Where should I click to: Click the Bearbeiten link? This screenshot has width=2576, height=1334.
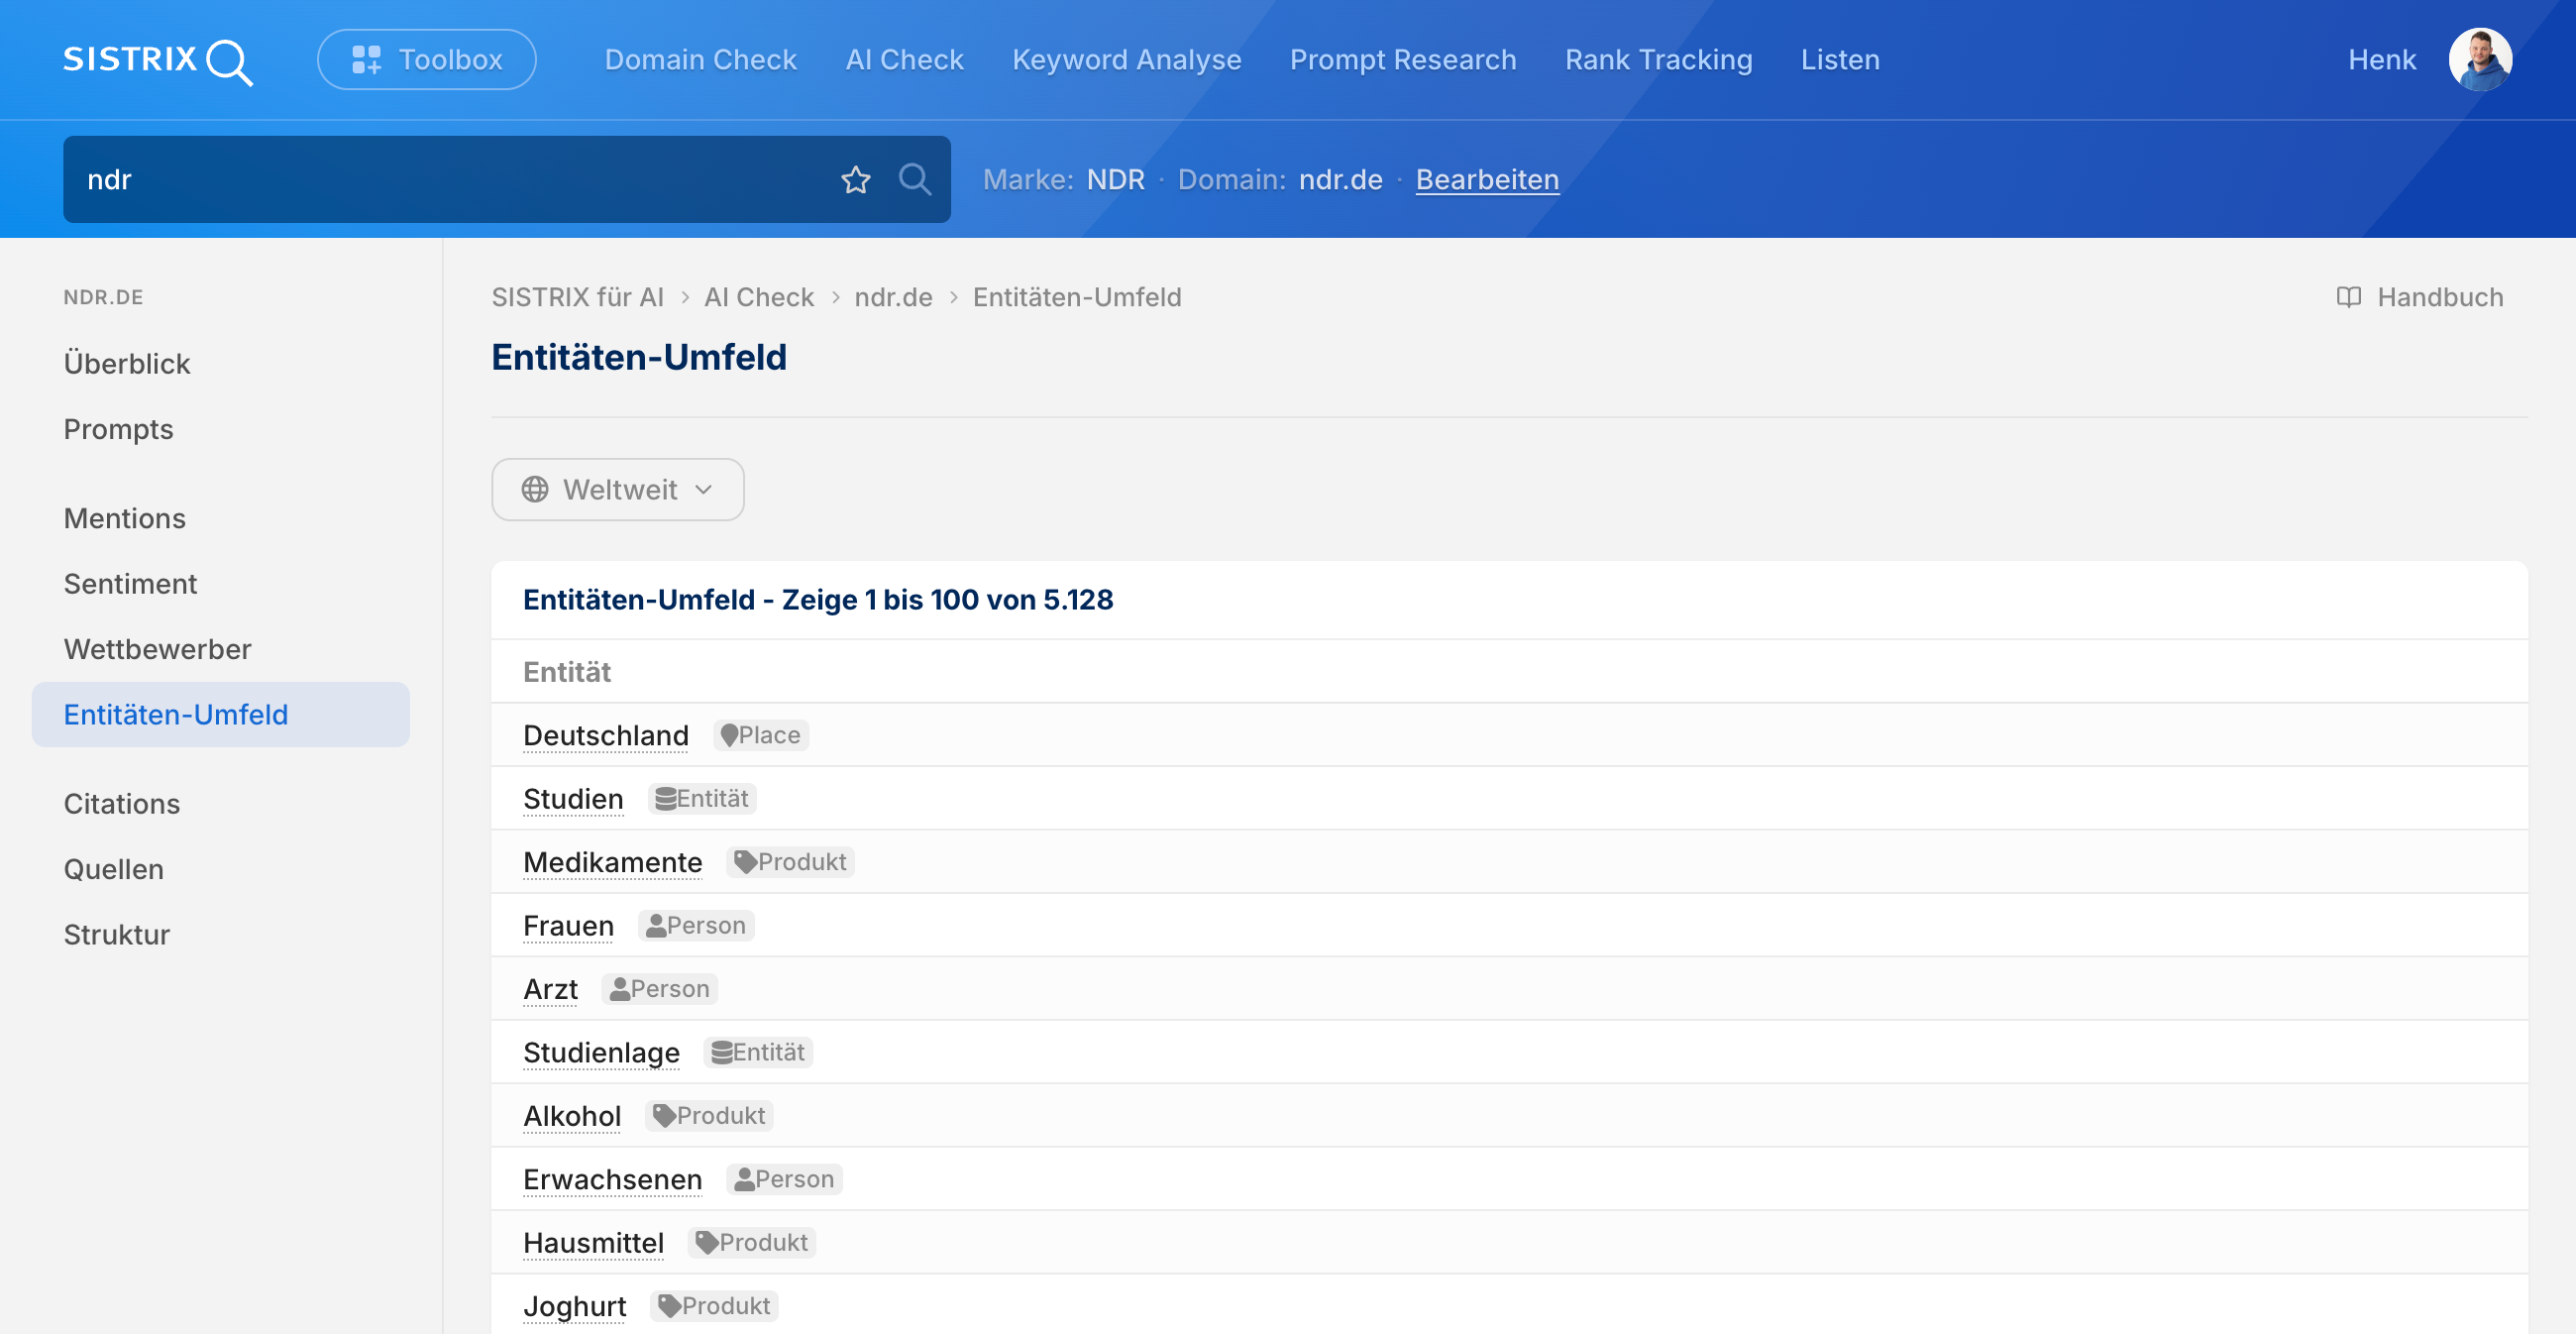1487,180
